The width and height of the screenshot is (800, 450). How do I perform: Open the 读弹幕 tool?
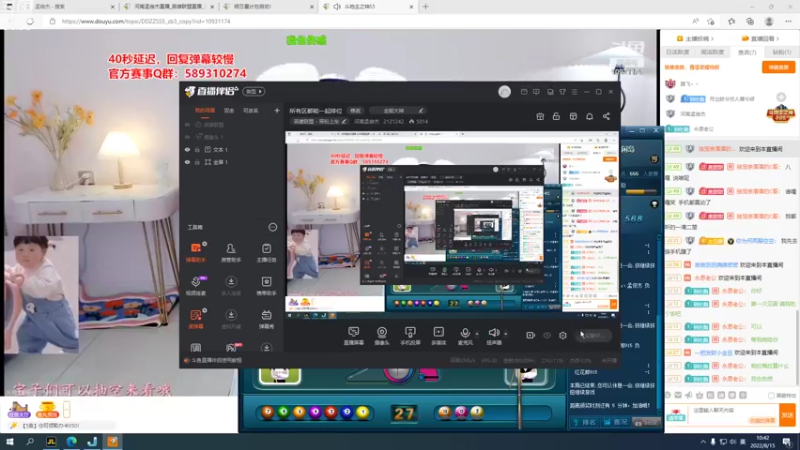pos(196,318)
